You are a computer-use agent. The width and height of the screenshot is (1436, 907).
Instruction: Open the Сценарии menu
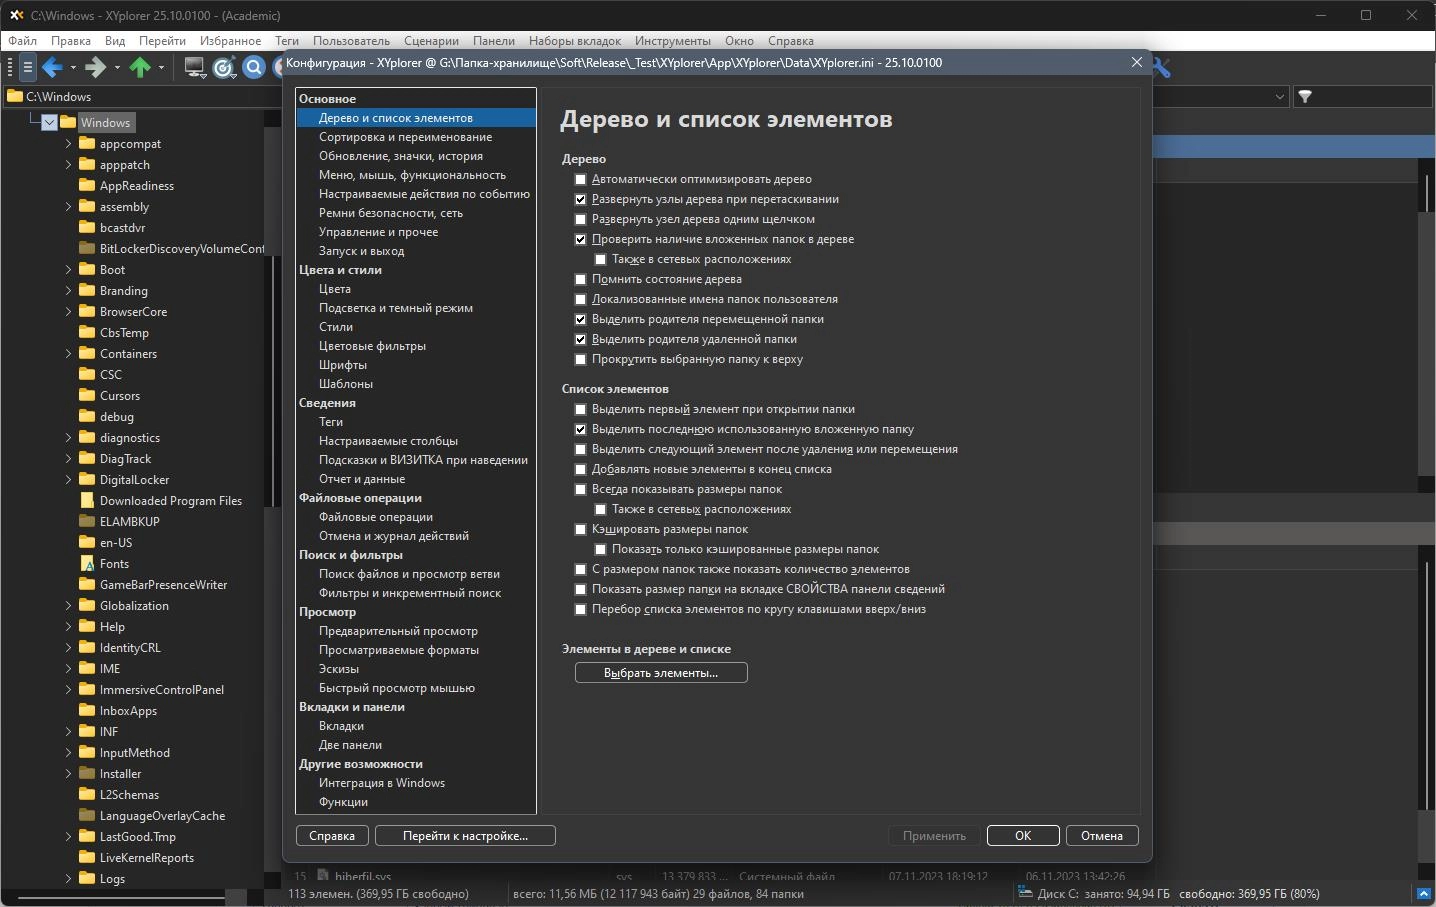point(431,41)
